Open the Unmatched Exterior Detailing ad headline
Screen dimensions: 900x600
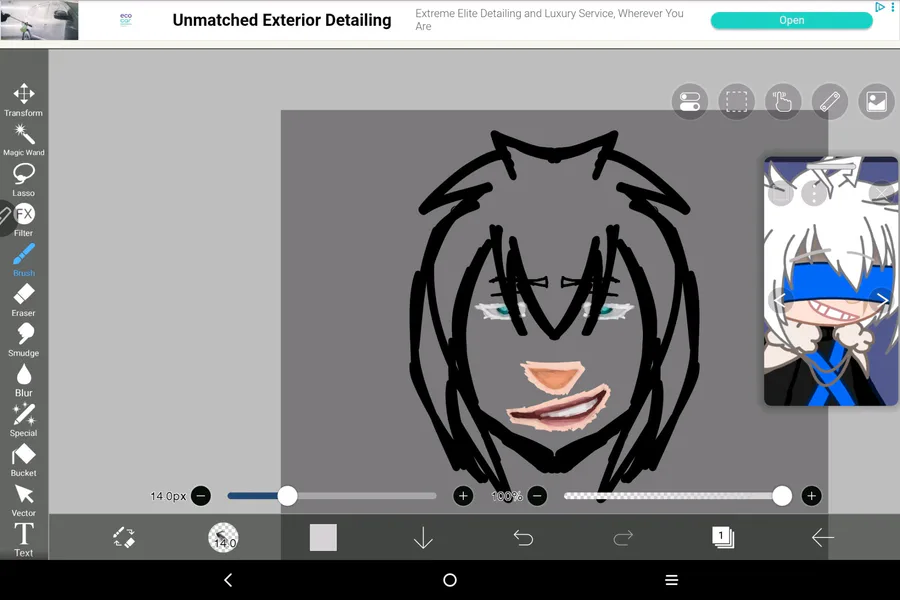tap(282, 20)
